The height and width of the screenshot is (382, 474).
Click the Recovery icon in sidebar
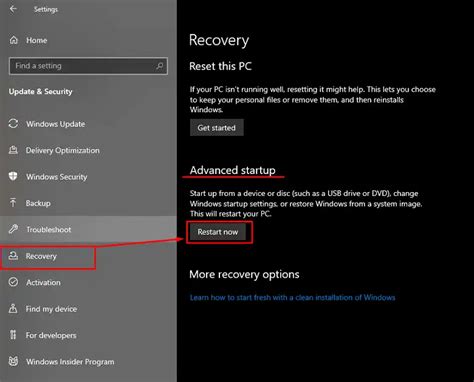coord(13,256)
